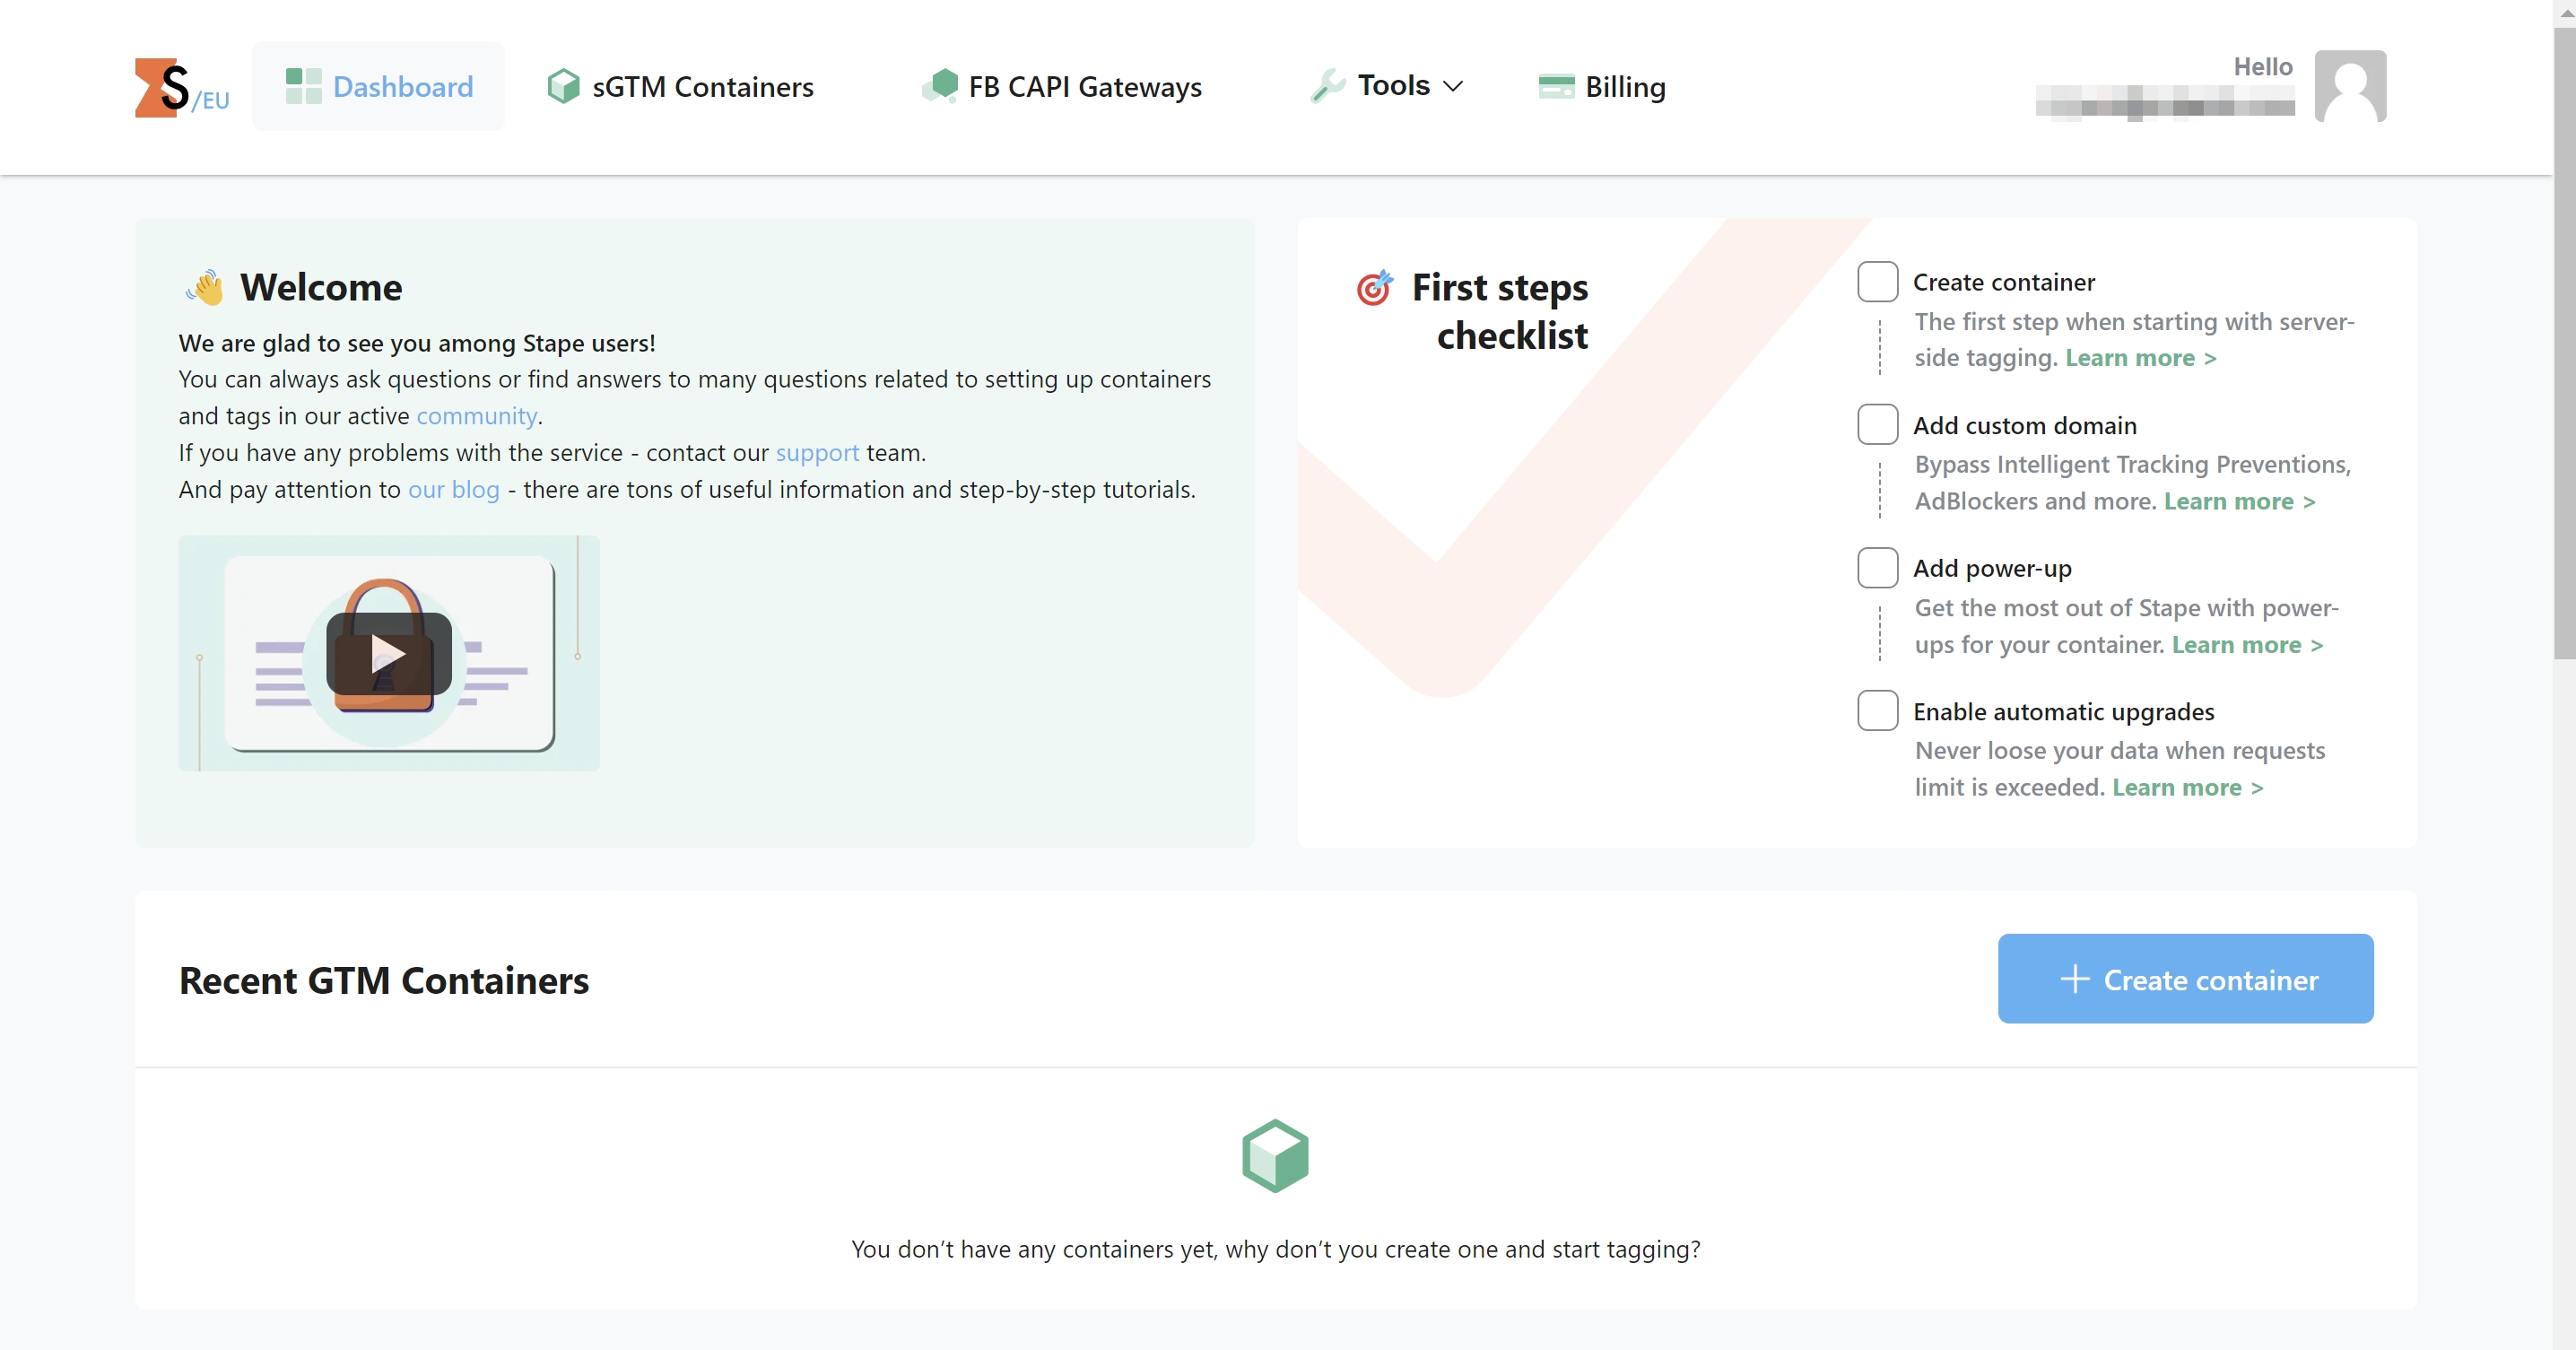Open the user avatar profile icon
The image size is (2576, 1350).
pos(2350,87)
